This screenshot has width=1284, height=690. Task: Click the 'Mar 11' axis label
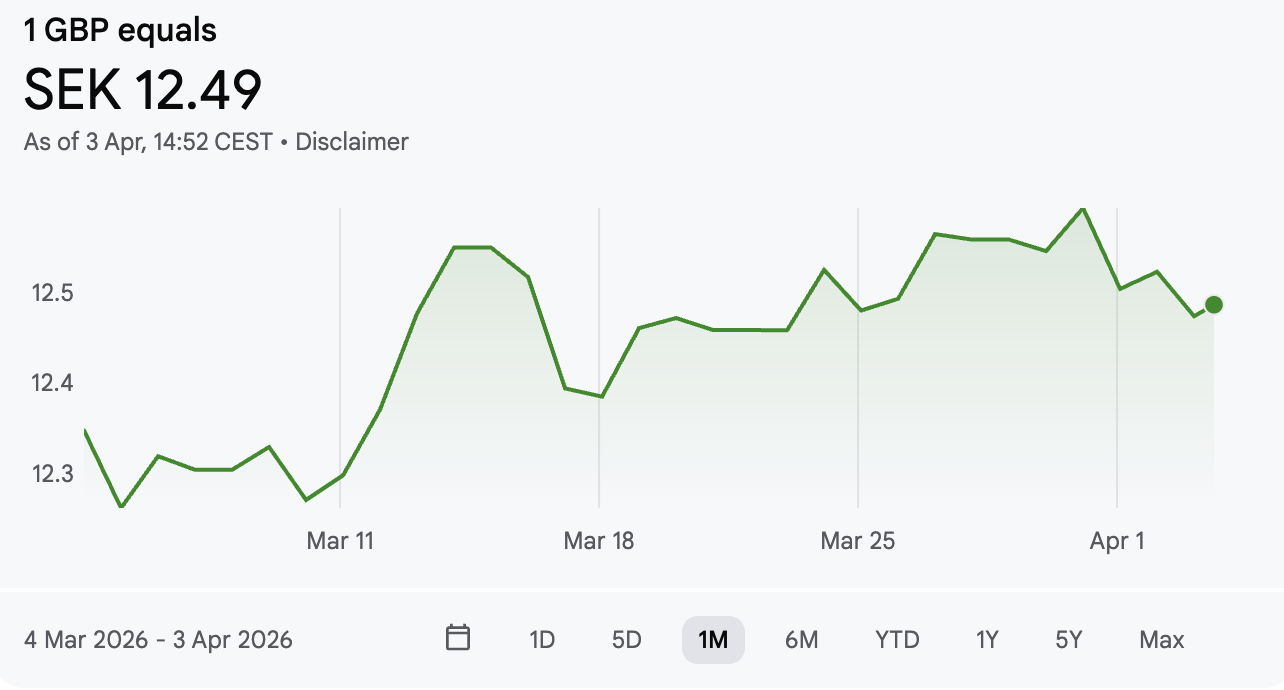click(340, 541)
